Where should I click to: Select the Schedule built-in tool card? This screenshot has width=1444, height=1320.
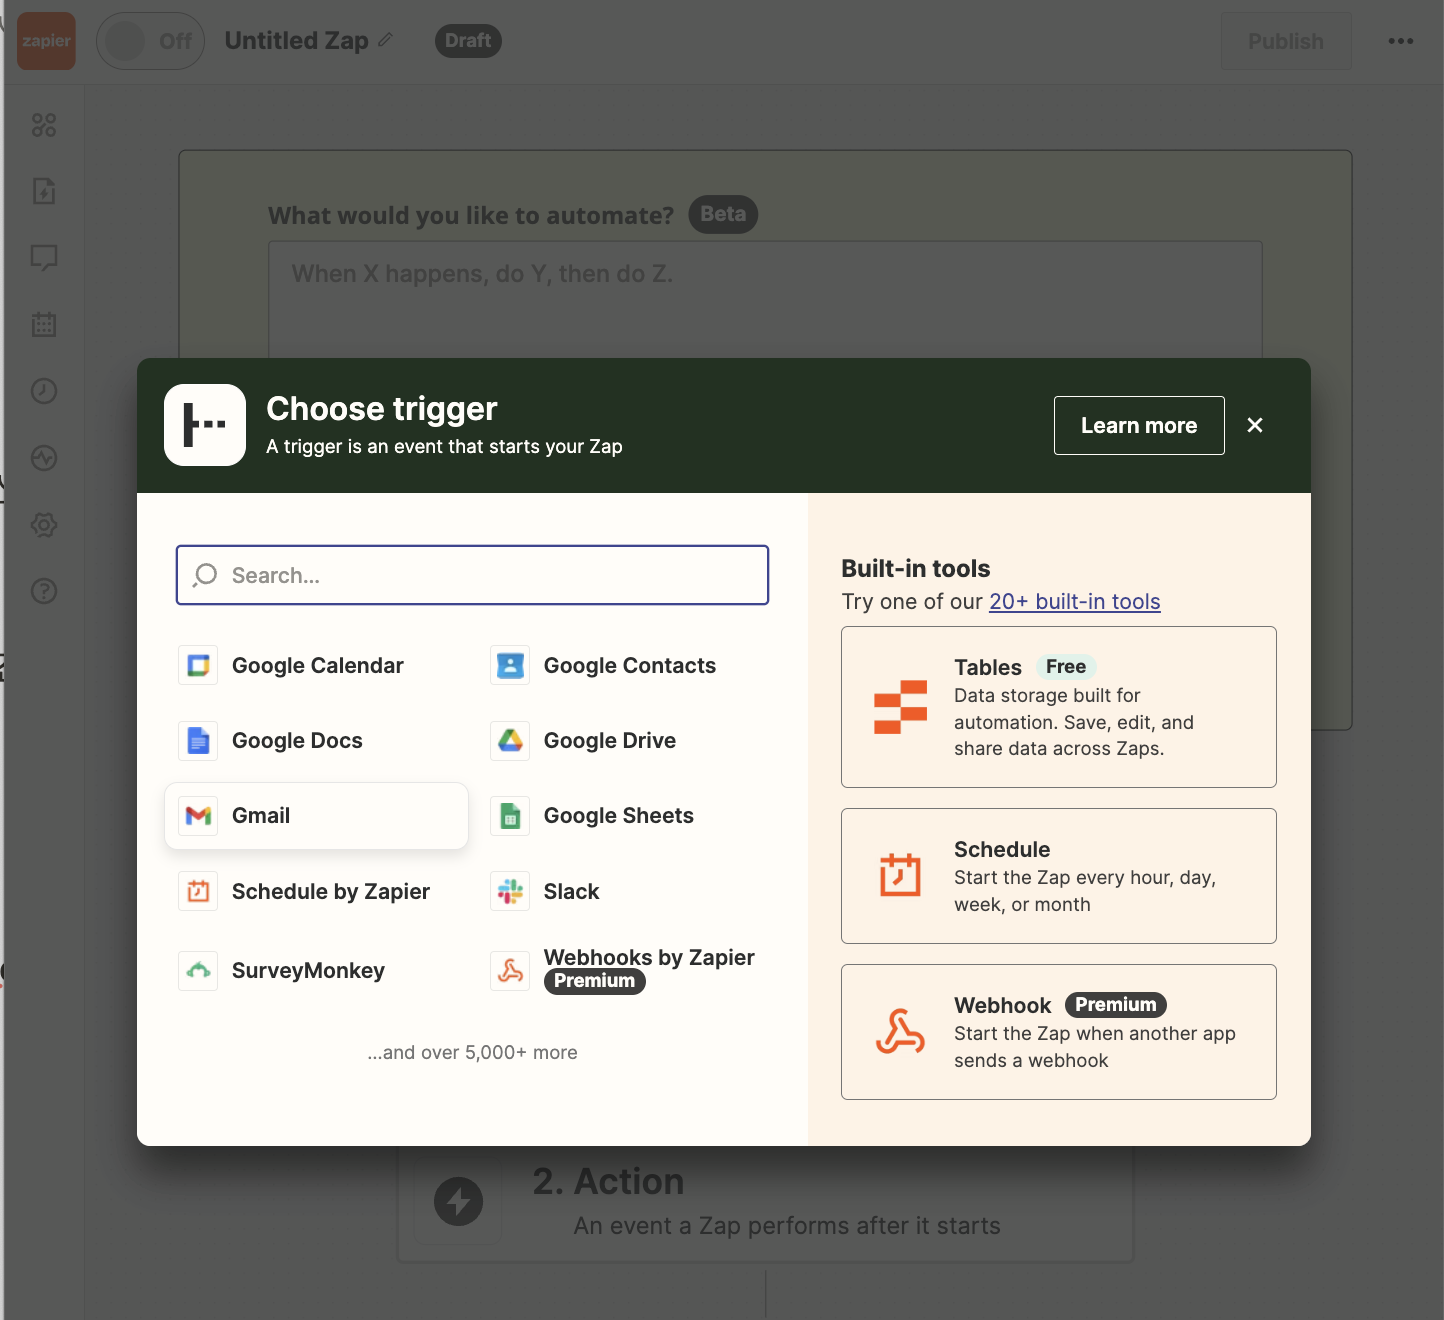coord(1059,876)
